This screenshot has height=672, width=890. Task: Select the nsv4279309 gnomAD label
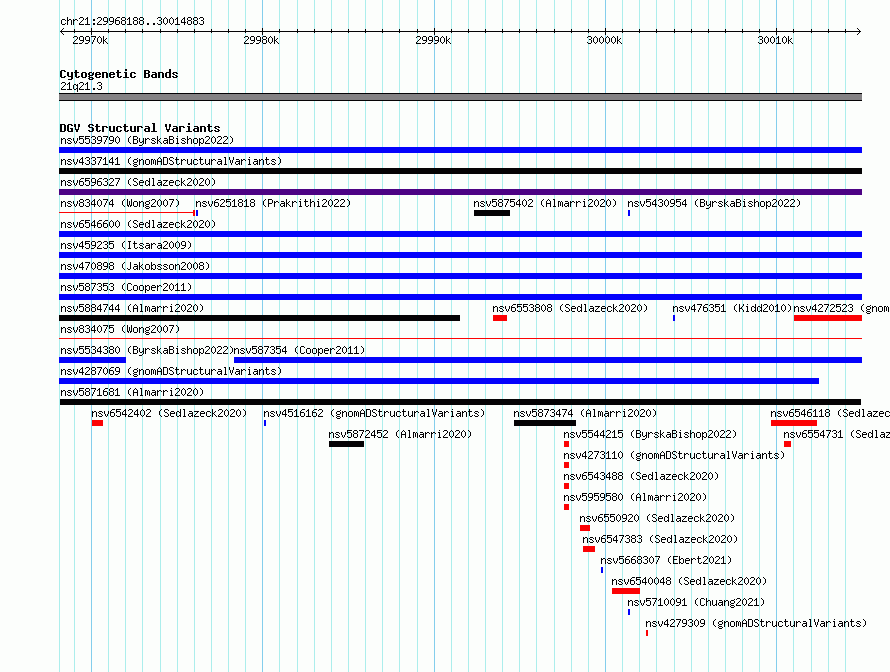[756, 623]
